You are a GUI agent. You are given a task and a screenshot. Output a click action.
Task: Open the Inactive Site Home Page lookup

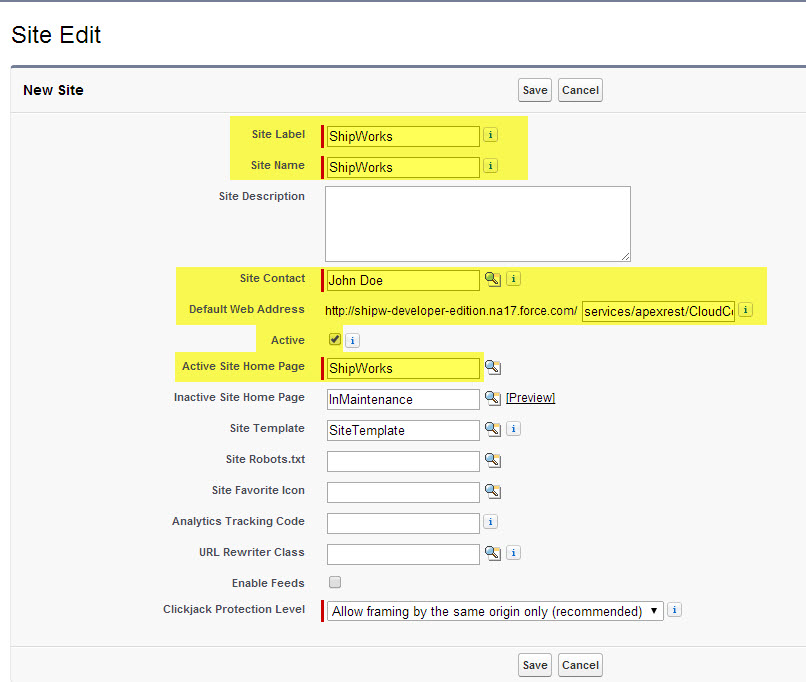coord(493,398)
